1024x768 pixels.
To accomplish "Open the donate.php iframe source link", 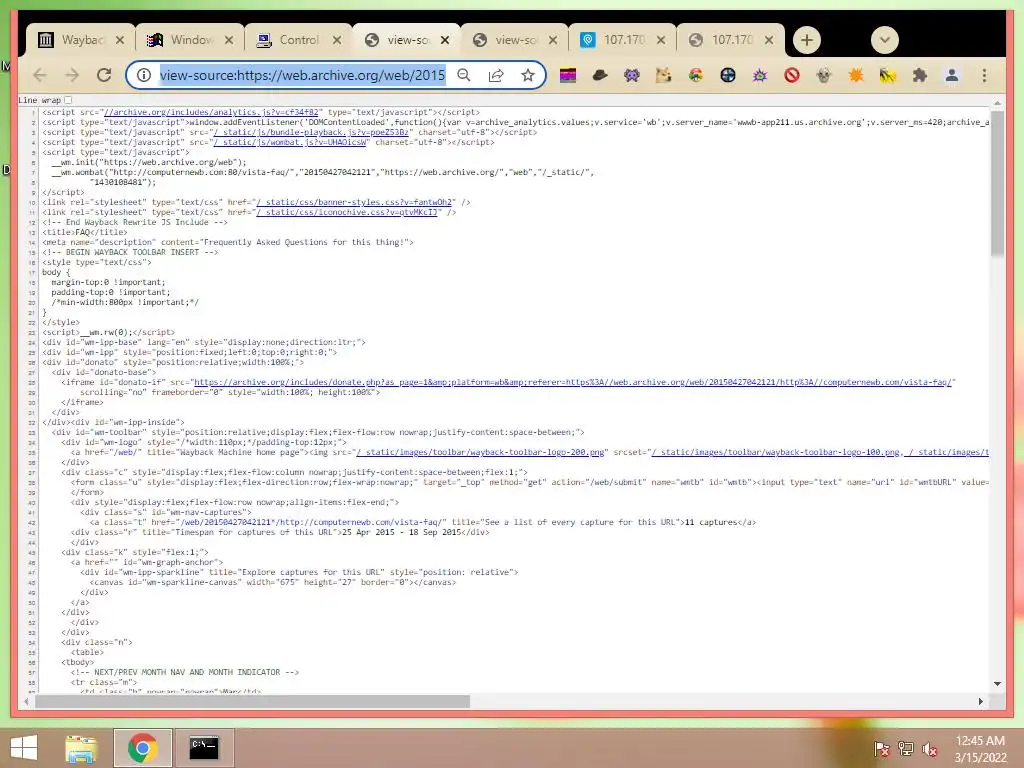I will click(x=574, y=382).
